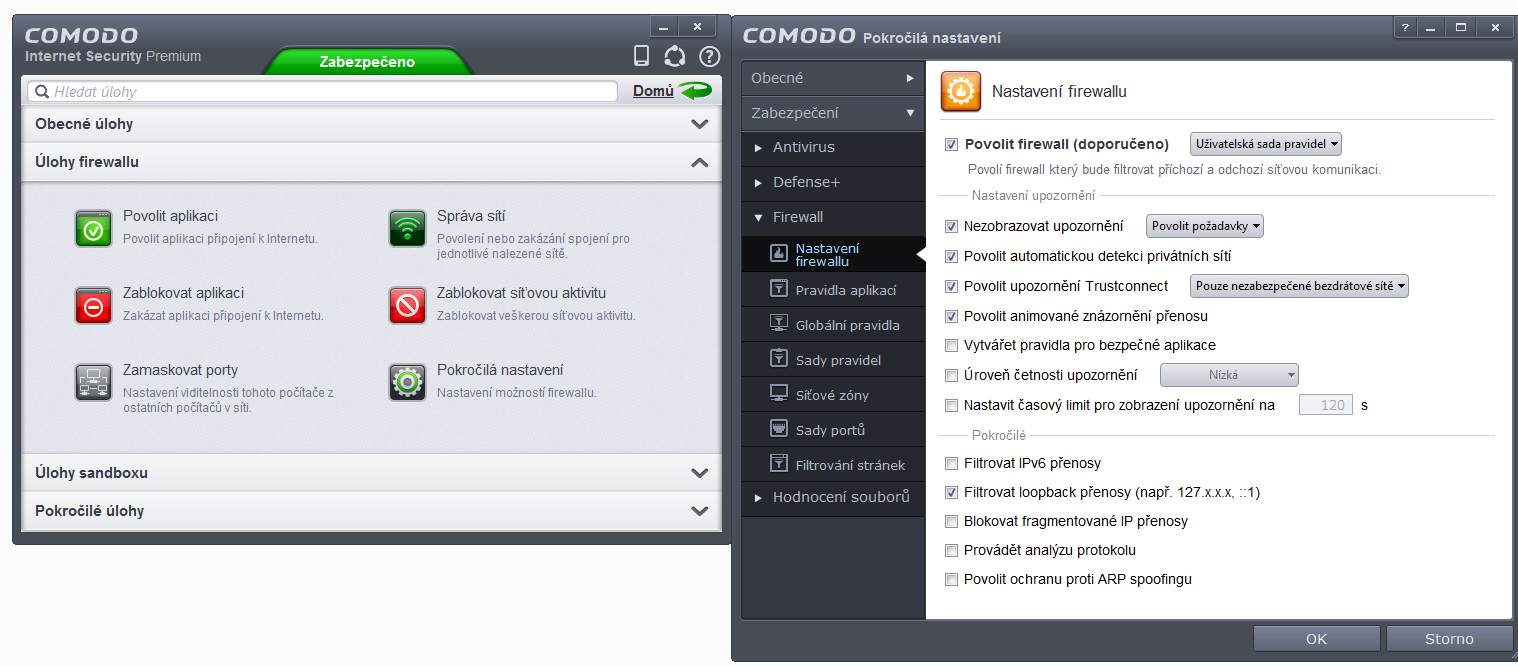Click the mobile device icon in header
This screenshot has width=1518, height=666.
click(x=642, y=56)
